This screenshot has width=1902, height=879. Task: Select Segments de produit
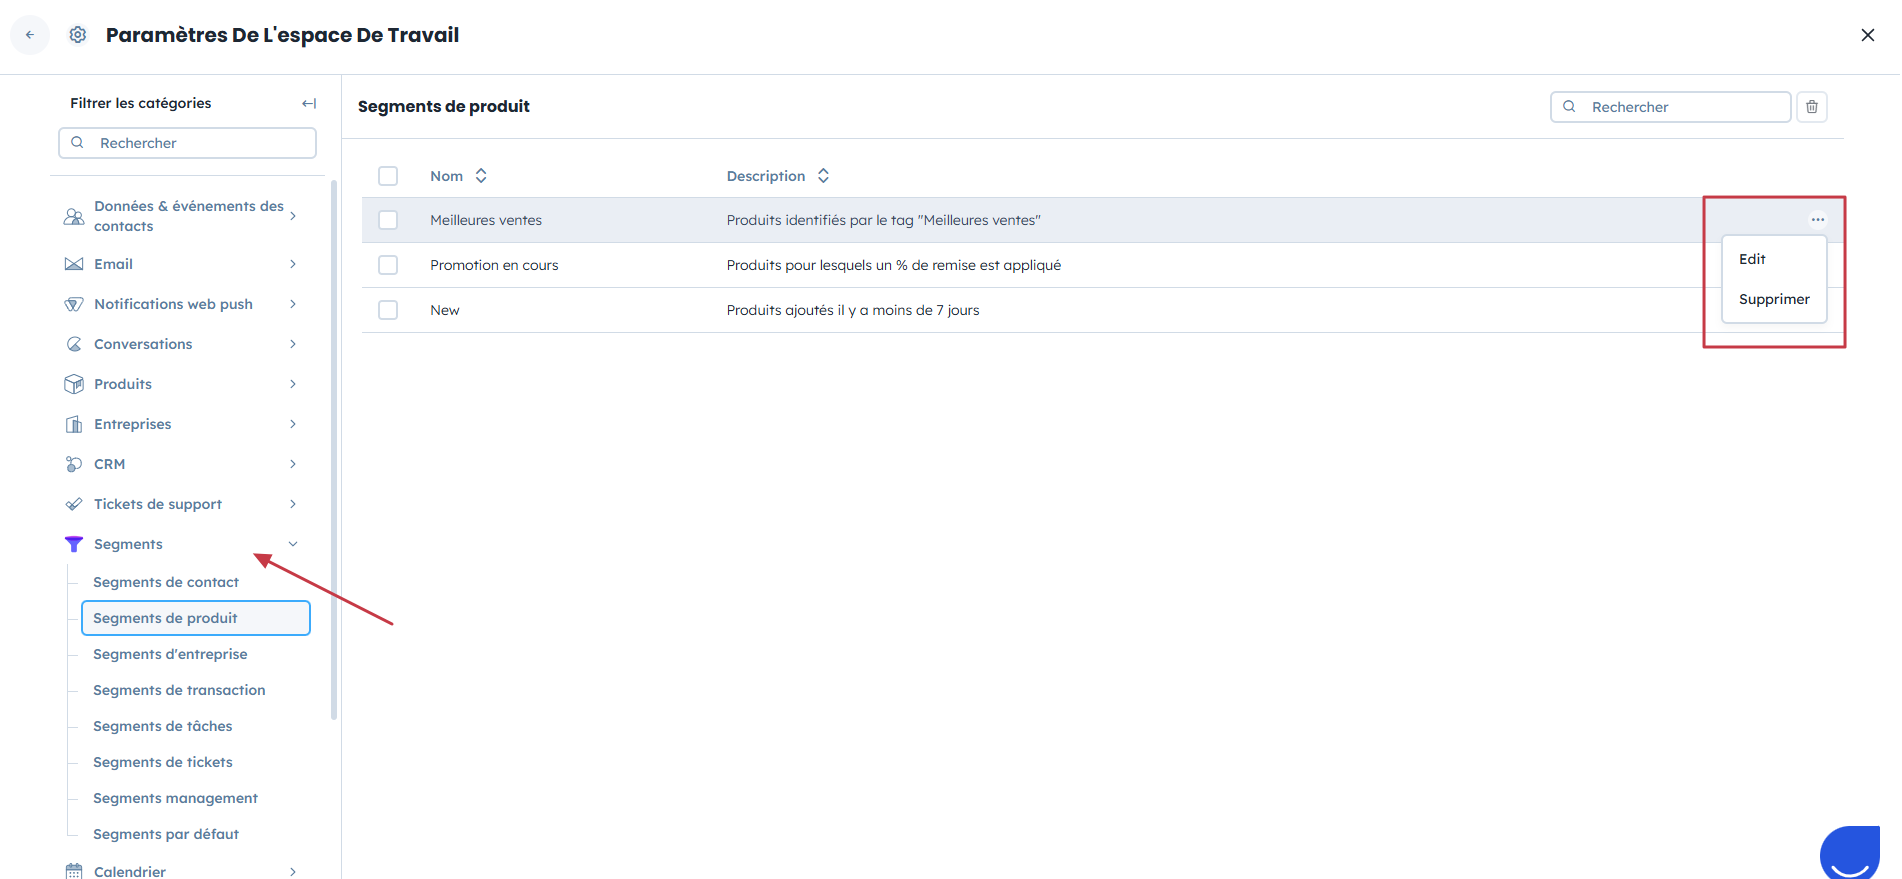pyautogui.click(x=196, y=618)
